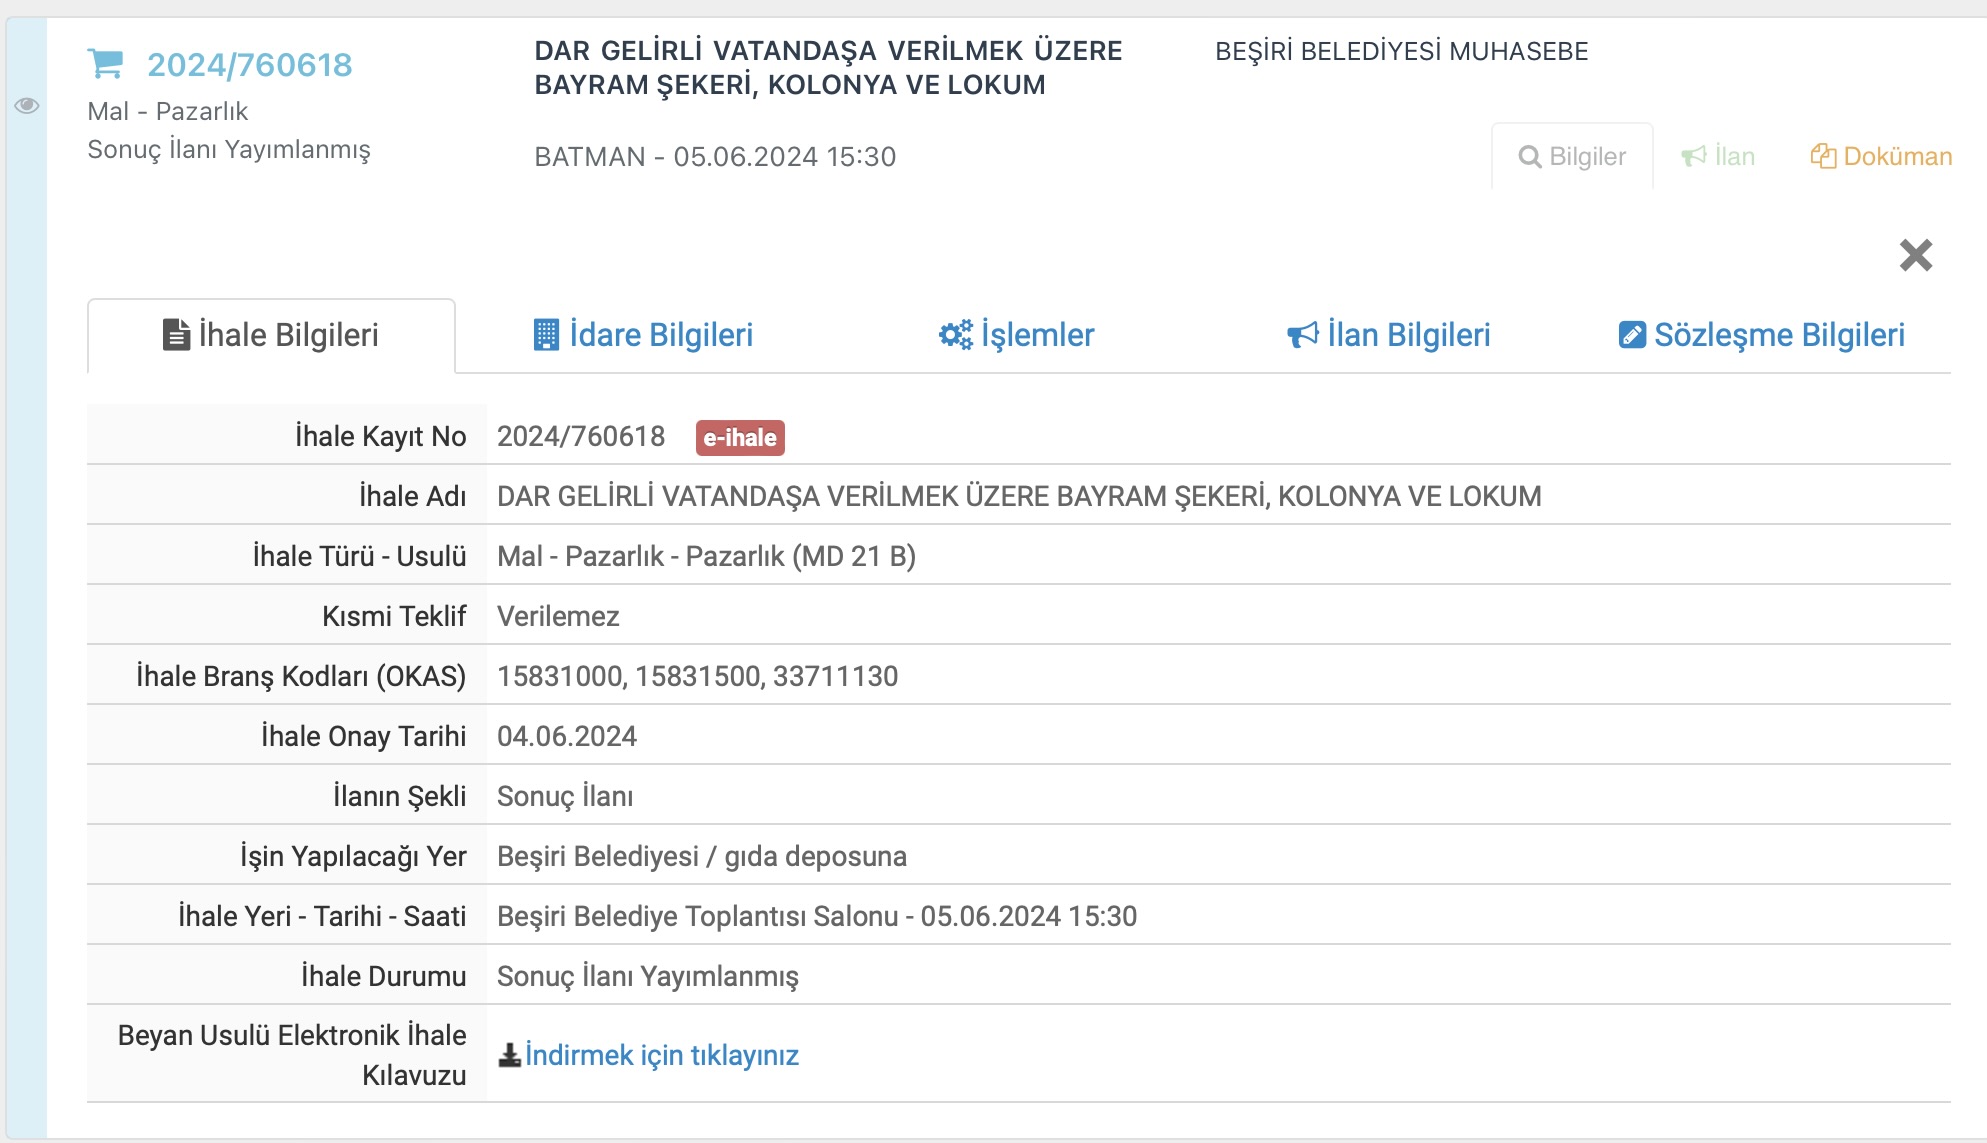This screenshot has width=1987, height=1143.
Task: Switch to the İlan Bilgileri tab
Action: click(x=1408, y=335)
